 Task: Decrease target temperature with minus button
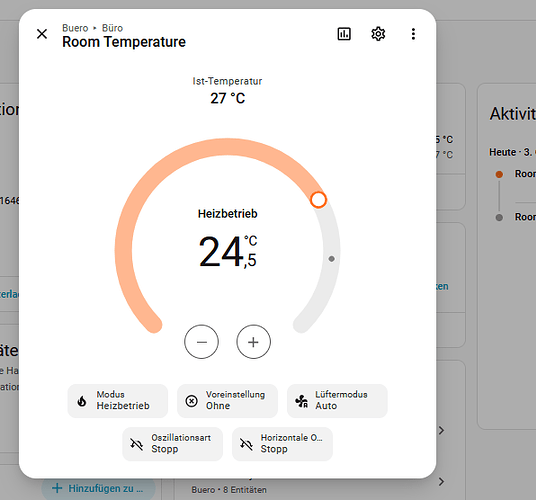tap(201, 342)
